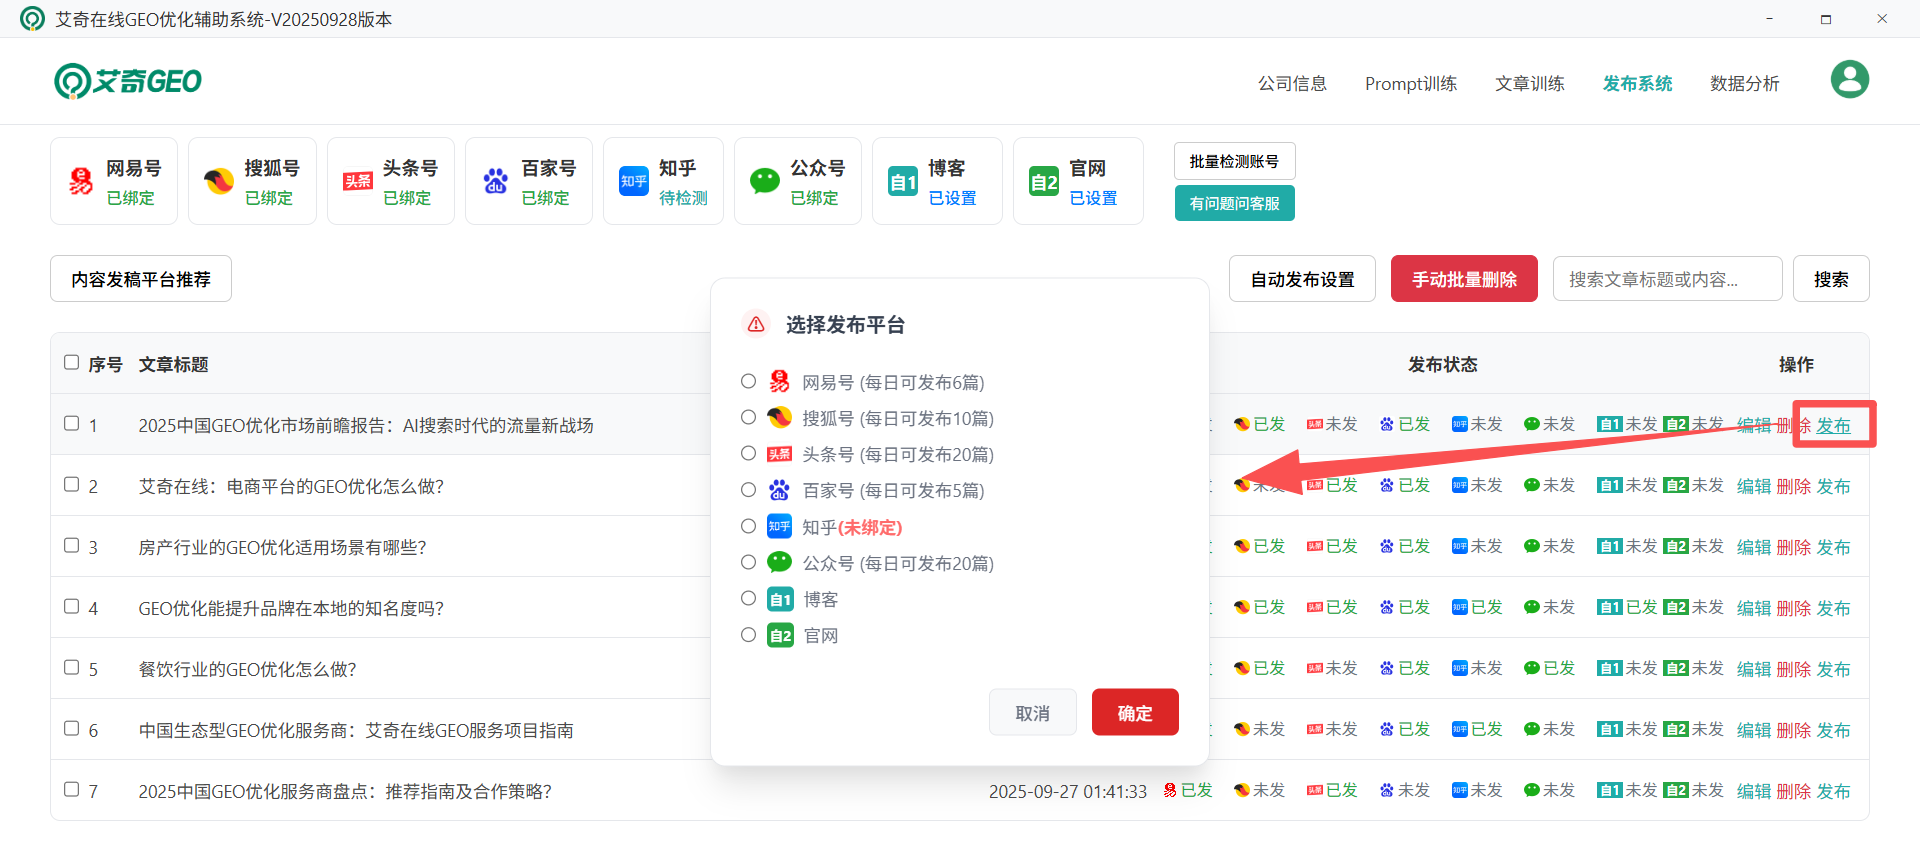Click the 搜狐号 fox icon in the dialog
The image size is (1920, 865).
coord(779,418)
